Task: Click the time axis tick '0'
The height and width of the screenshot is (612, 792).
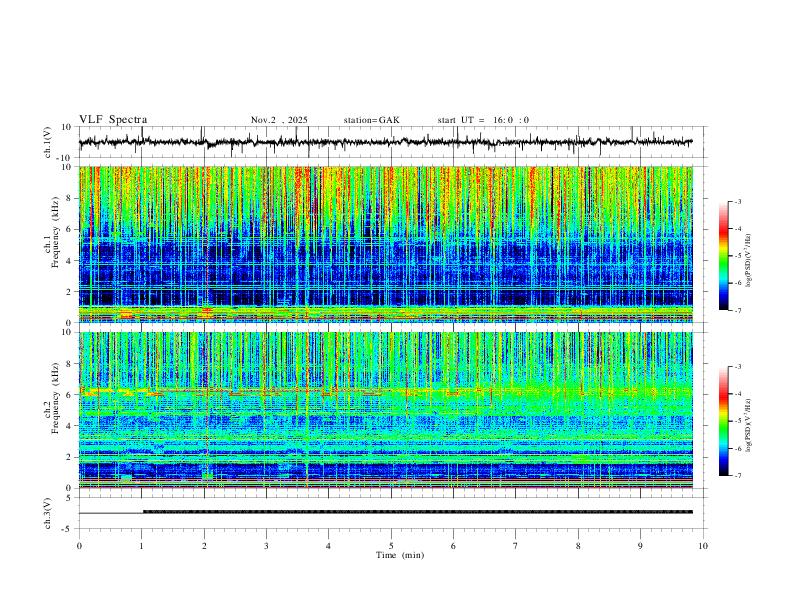Action: pos(79,546)
